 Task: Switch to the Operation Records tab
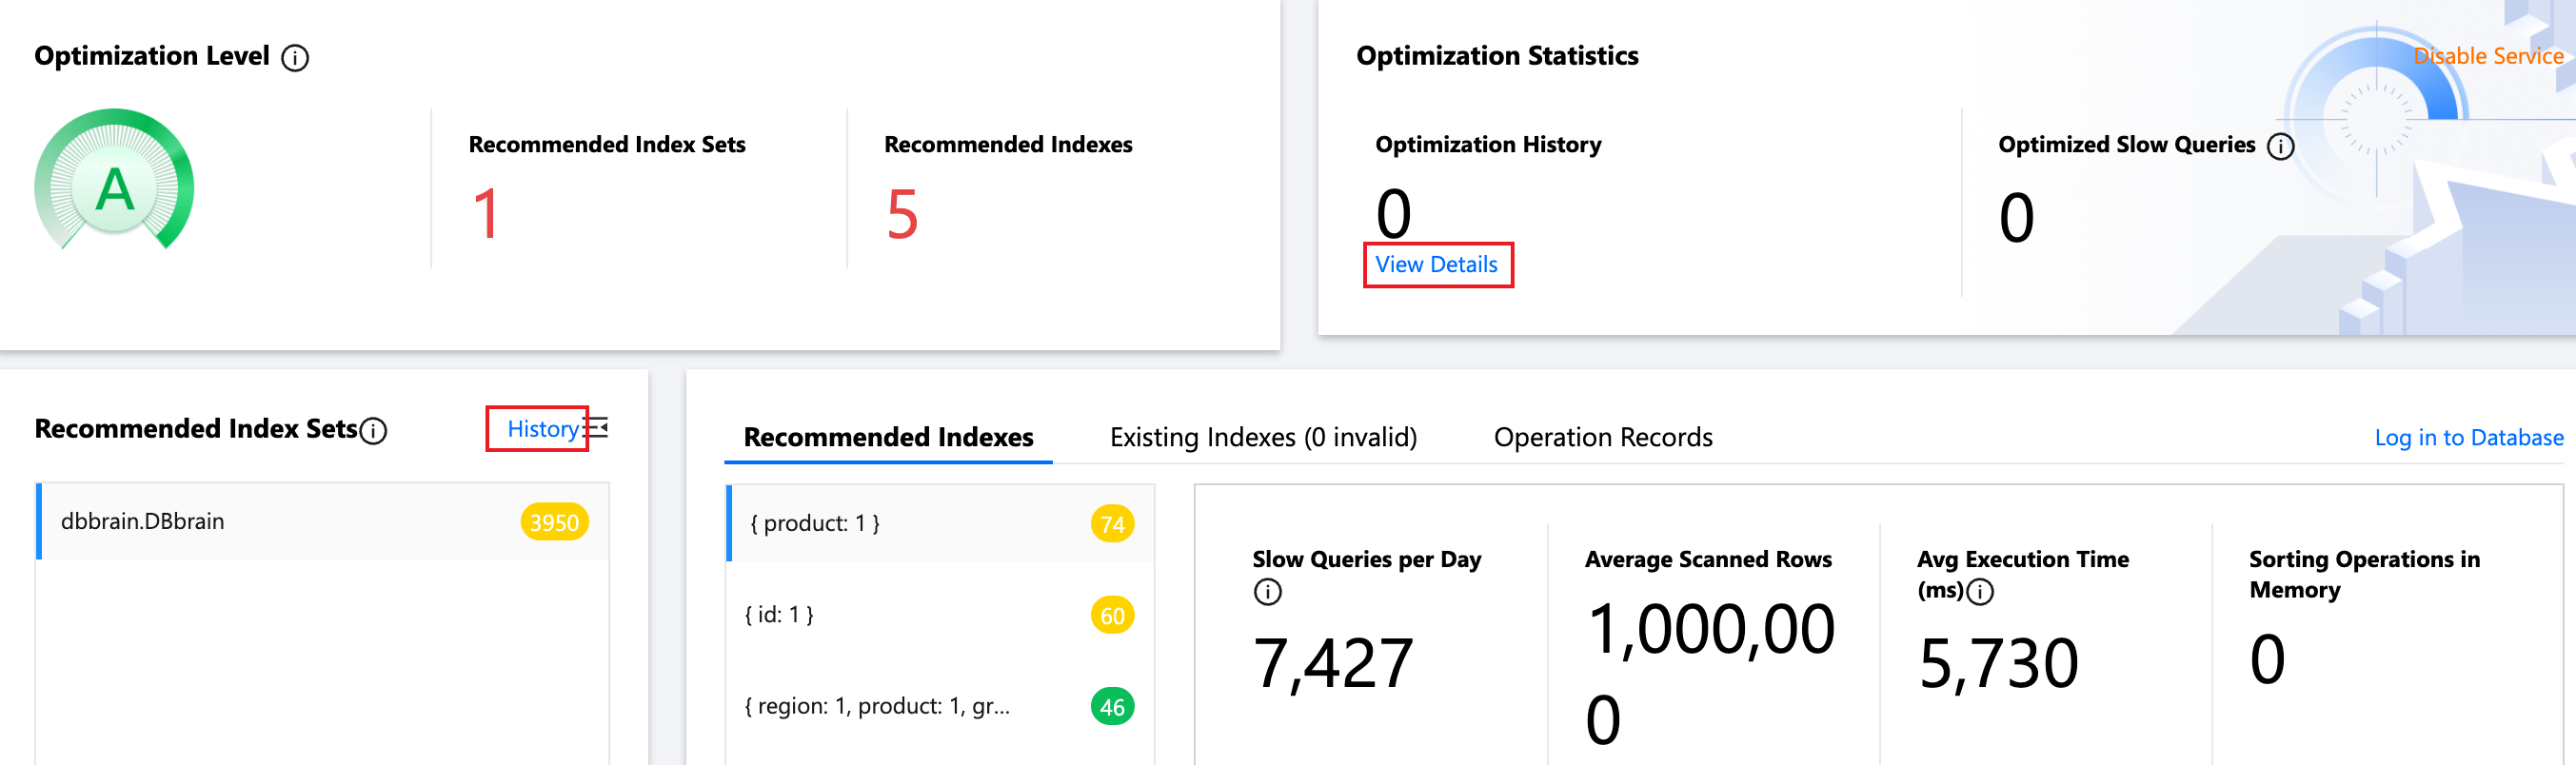[1602, 437]
